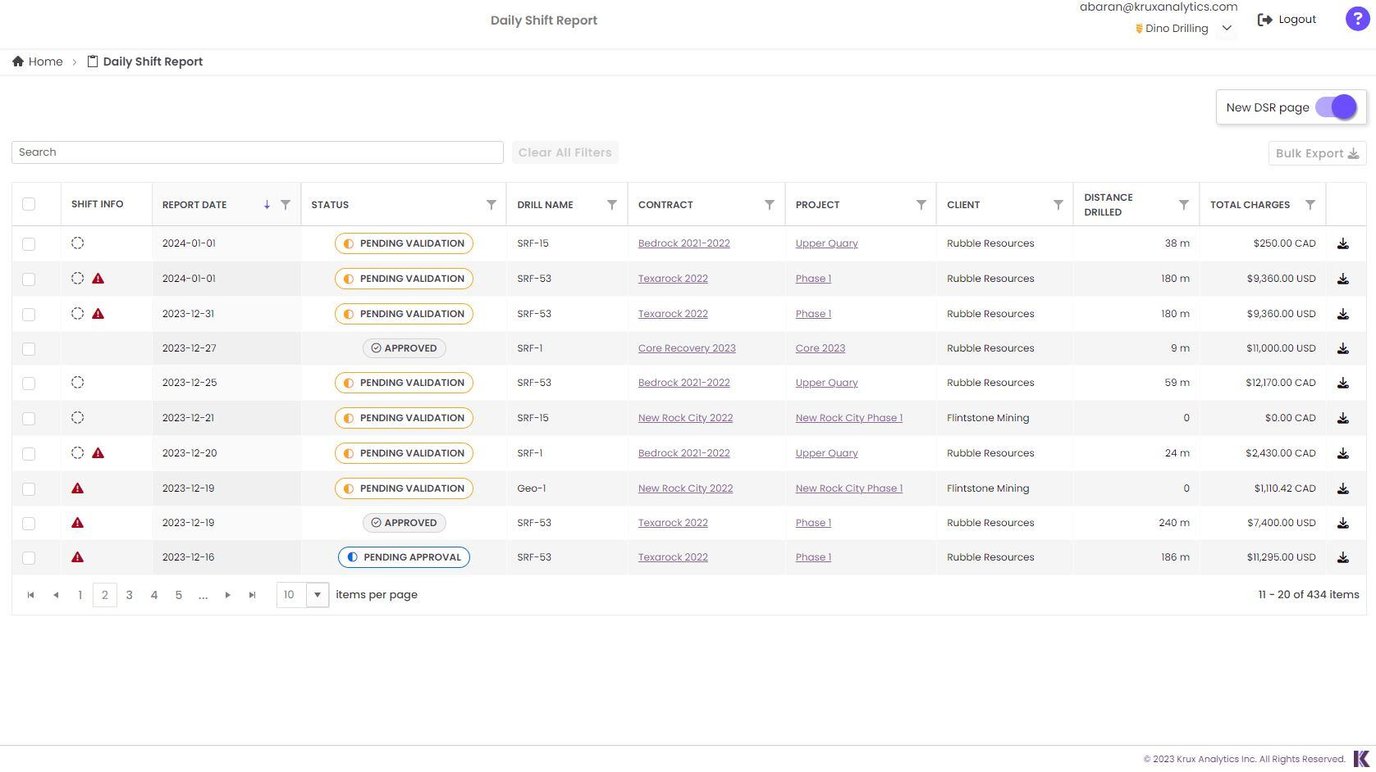Check the select-all header checkbox

pos(28,204)
